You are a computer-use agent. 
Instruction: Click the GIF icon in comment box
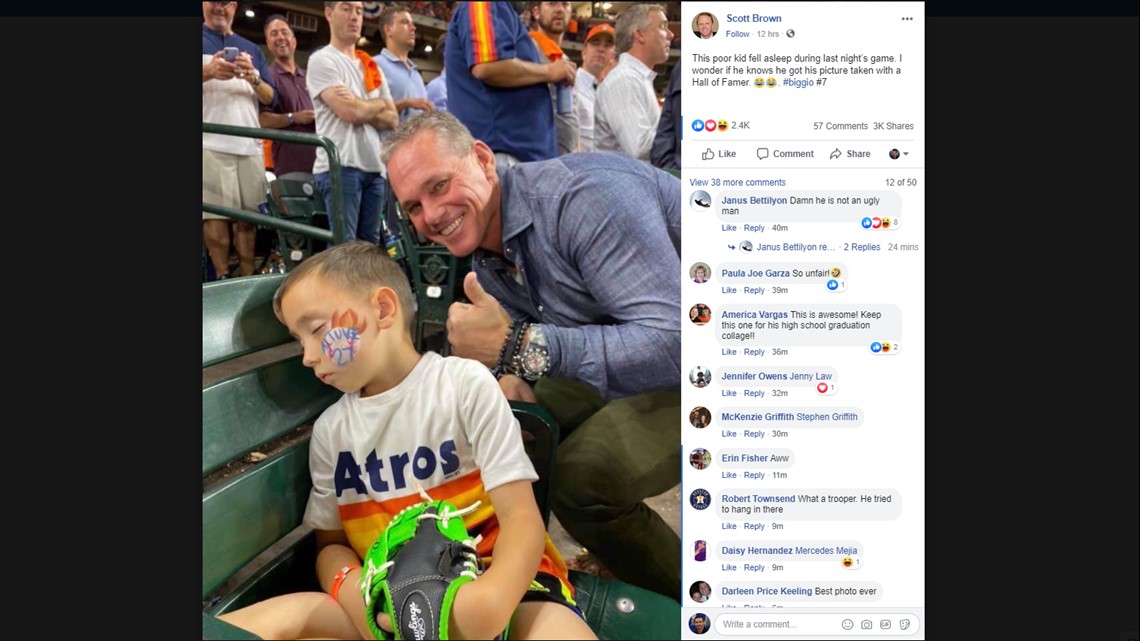(886, 624)
